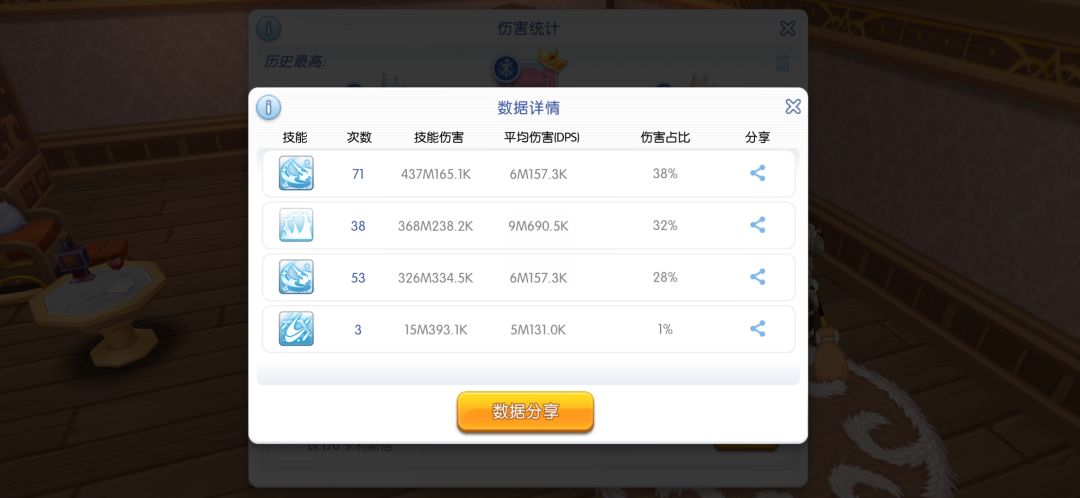This screenshot has width=1080, height=498.
Task: Click damage value 15M393.1K
Action: [435, 330]
